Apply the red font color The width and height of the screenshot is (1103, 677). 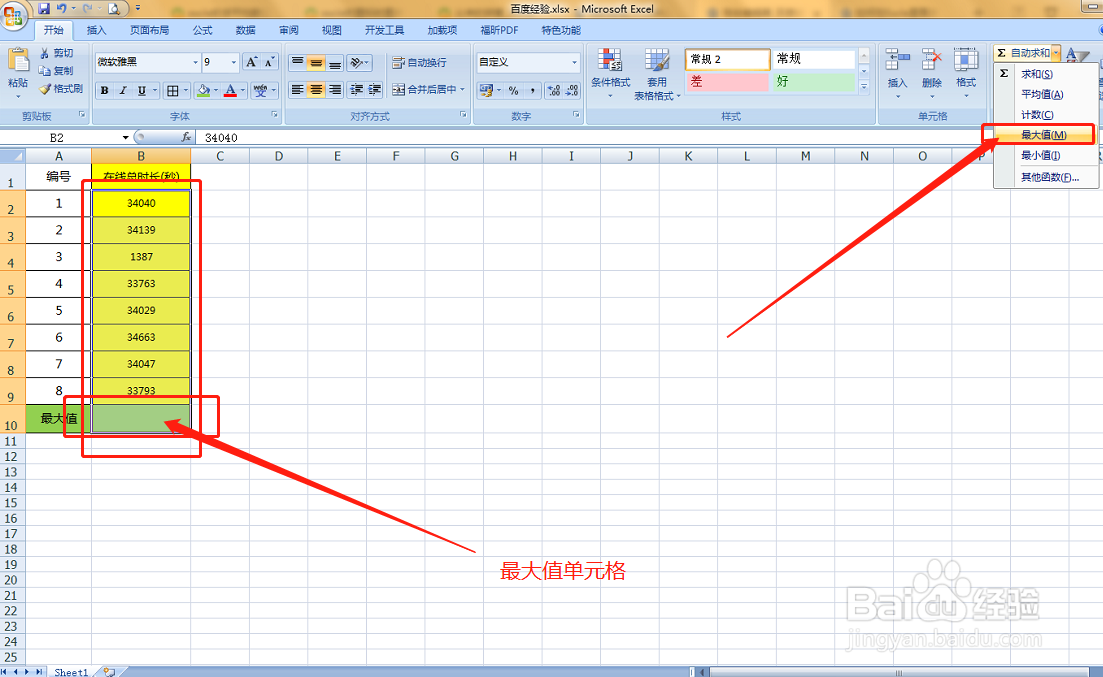coord(230,90)
